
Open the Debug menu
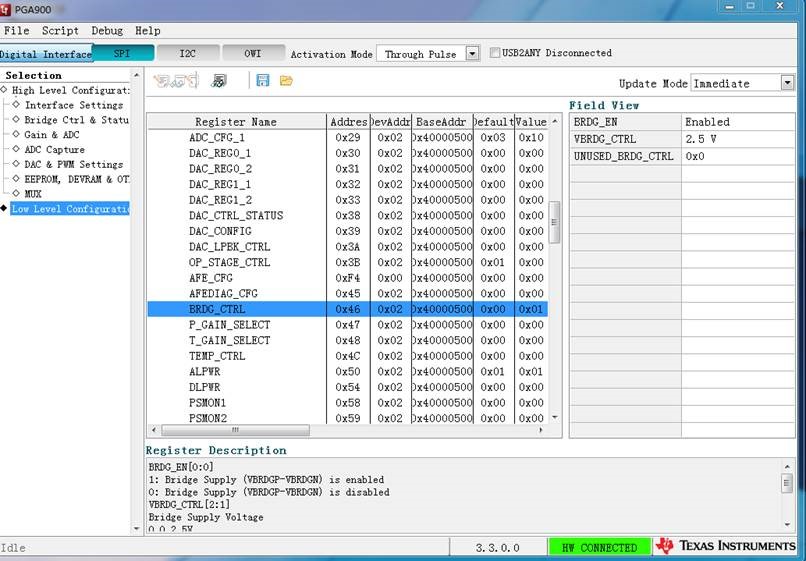[107, 30]
